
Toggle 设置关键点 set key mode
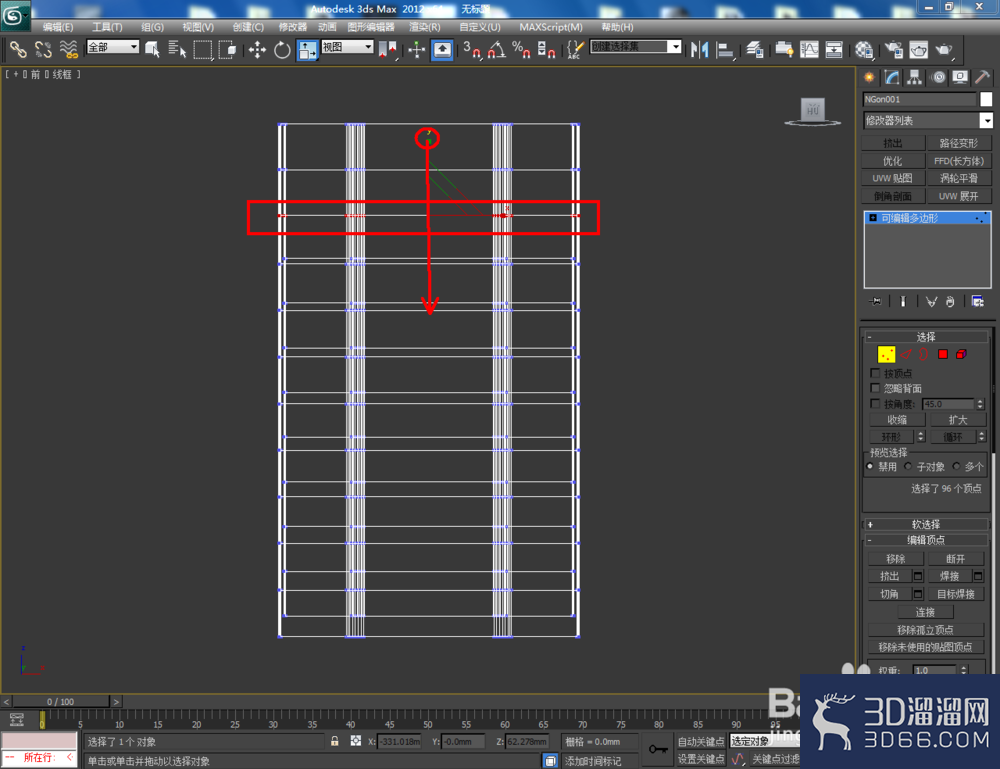pyautogui.click(x=700, y=758)
